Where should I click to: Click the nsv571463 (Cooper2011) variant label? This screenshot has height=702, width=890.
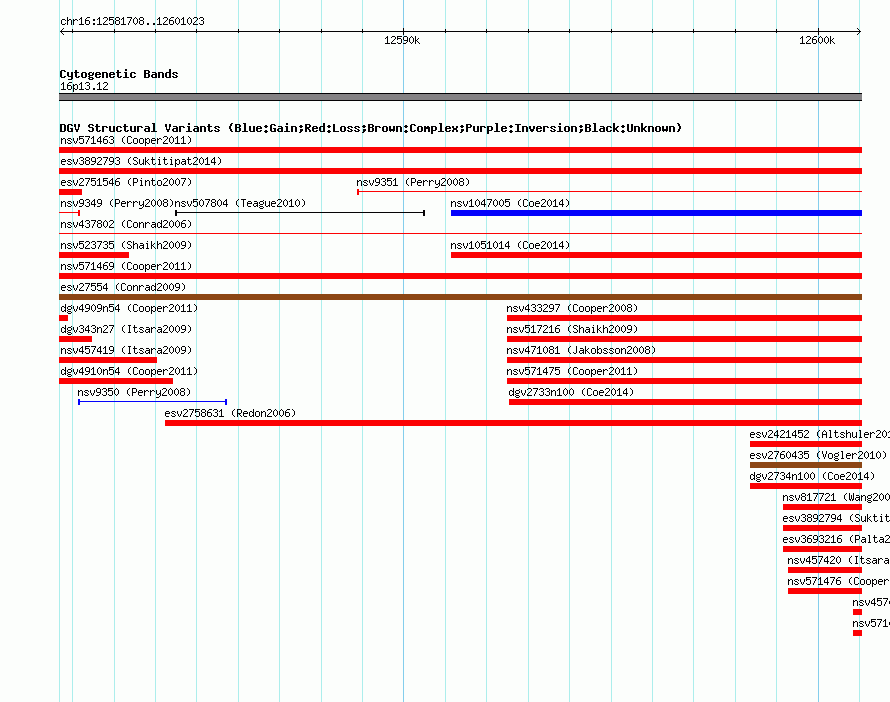[126, 140]
